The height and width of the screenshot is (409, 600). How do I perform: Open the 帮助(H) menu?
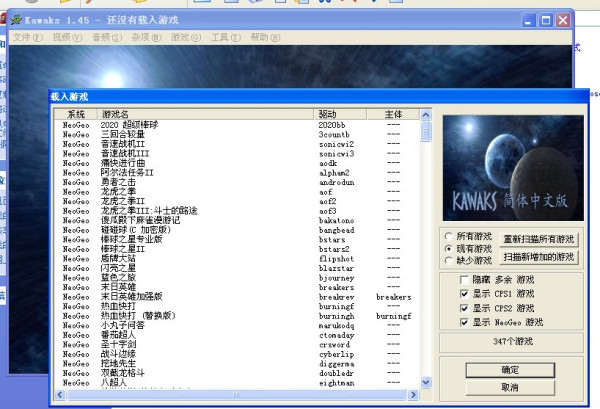click(x=265, y=37)
